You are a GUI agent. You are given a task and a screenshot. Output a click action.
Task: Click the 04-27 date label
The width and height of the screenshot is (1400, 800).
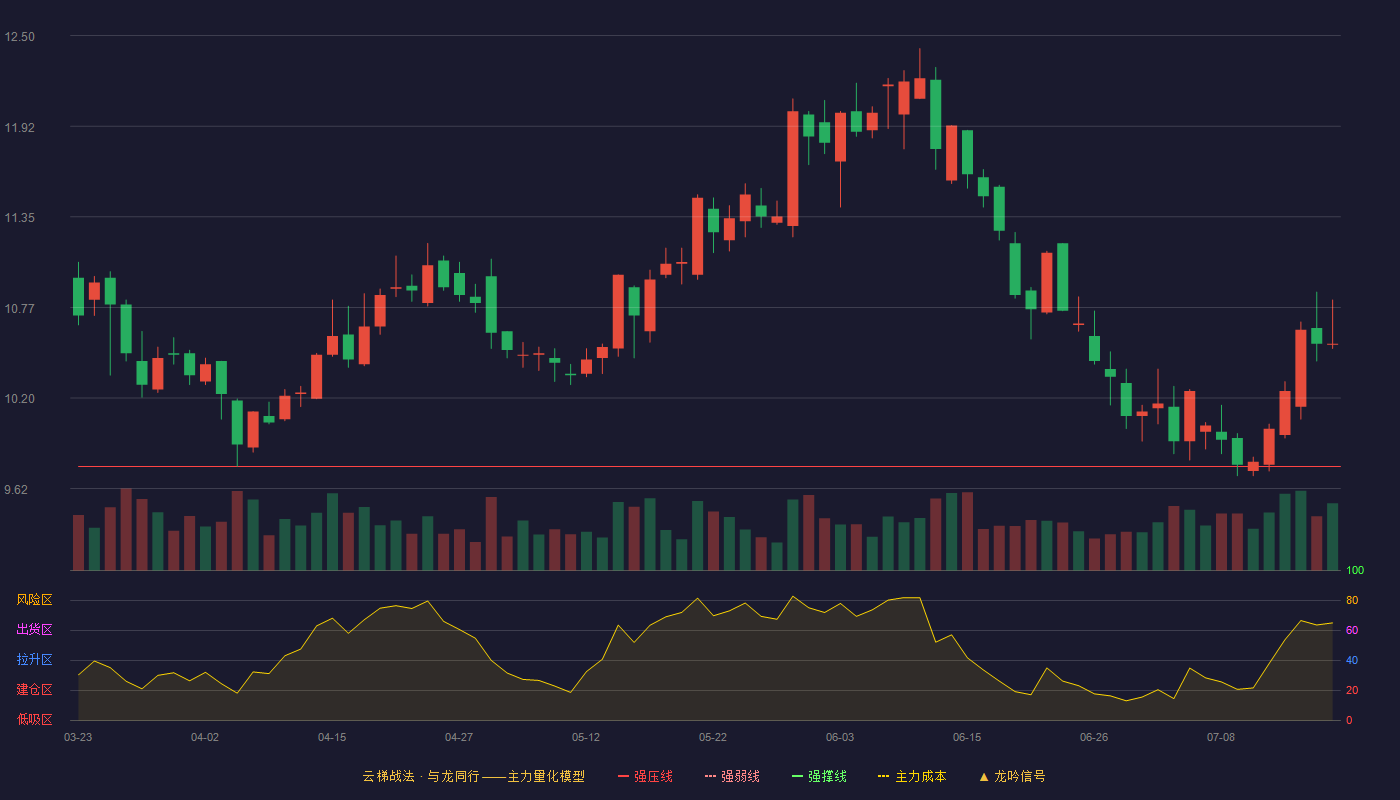[x=459, y=737]
